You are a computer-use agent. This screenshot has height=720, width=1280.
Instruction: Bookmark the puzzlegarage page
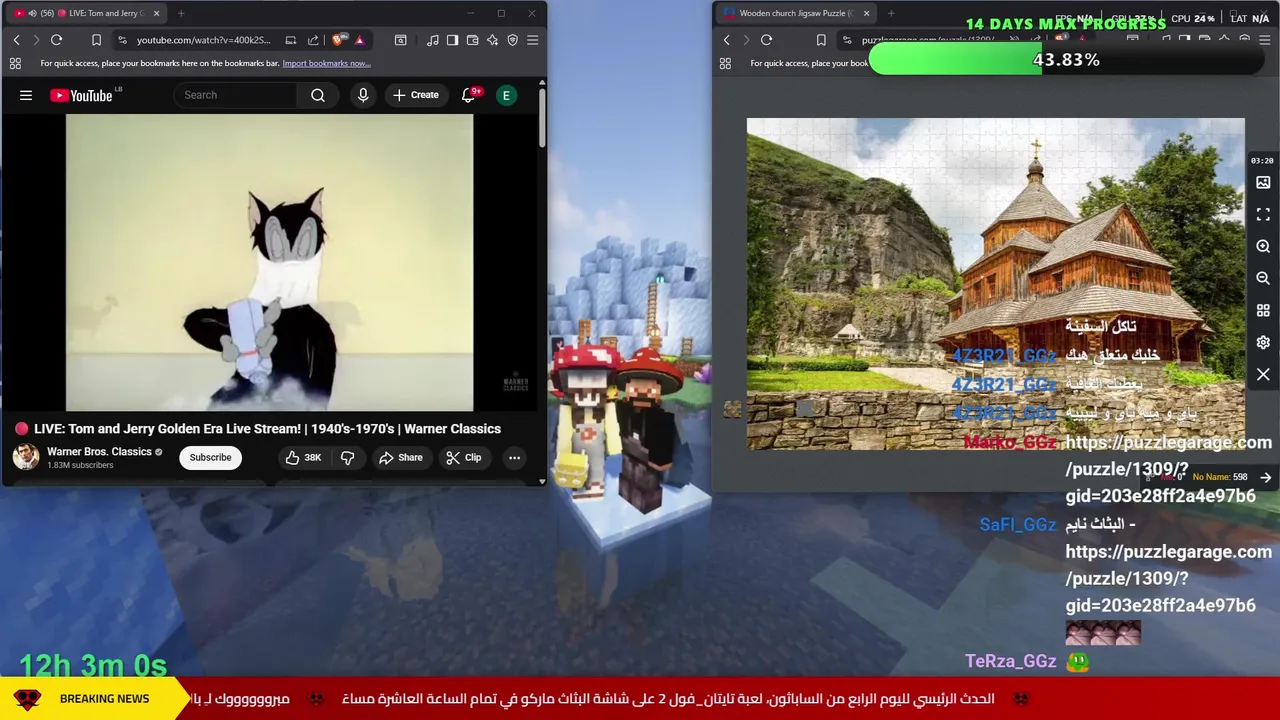pos(820,40)
